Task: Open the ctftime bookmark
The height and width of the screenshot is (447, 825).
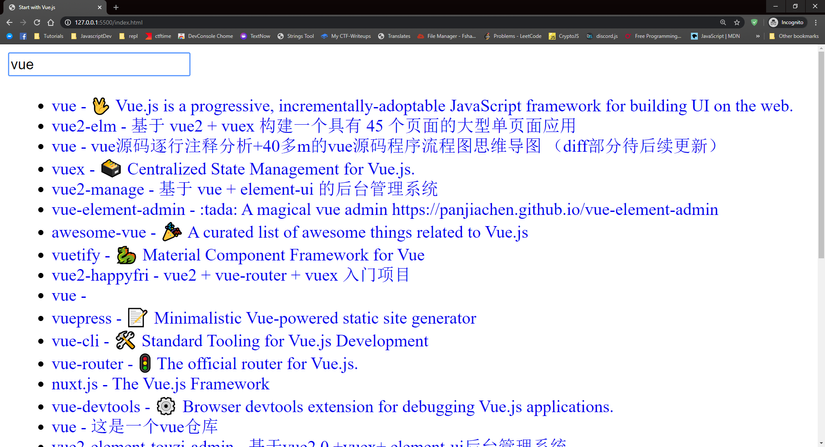Action: 158,36
